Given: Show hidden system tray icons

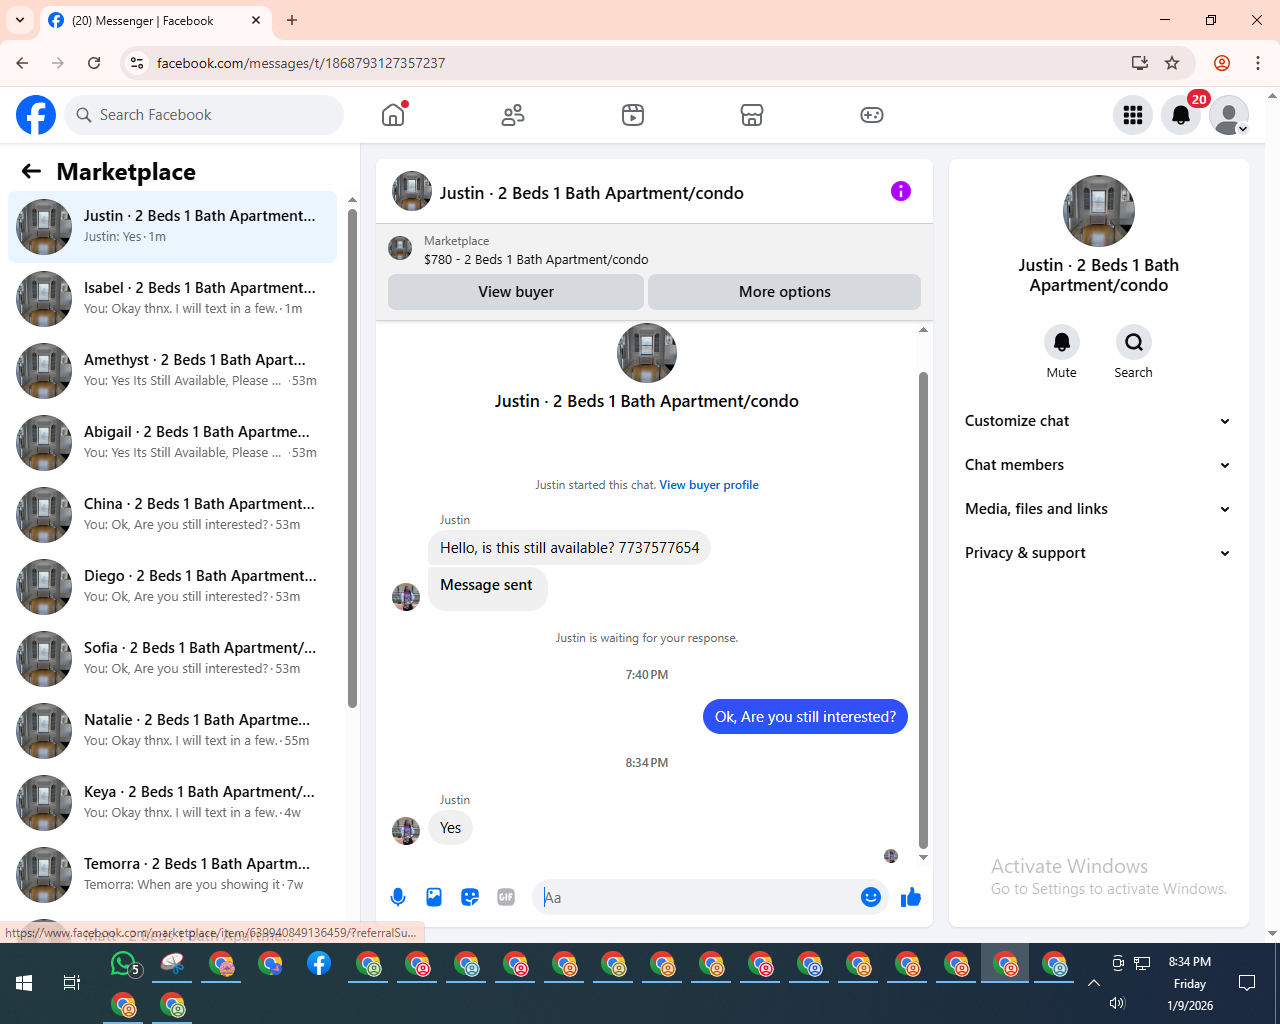Looking at the screenshot, I should tap(1094, 983).
